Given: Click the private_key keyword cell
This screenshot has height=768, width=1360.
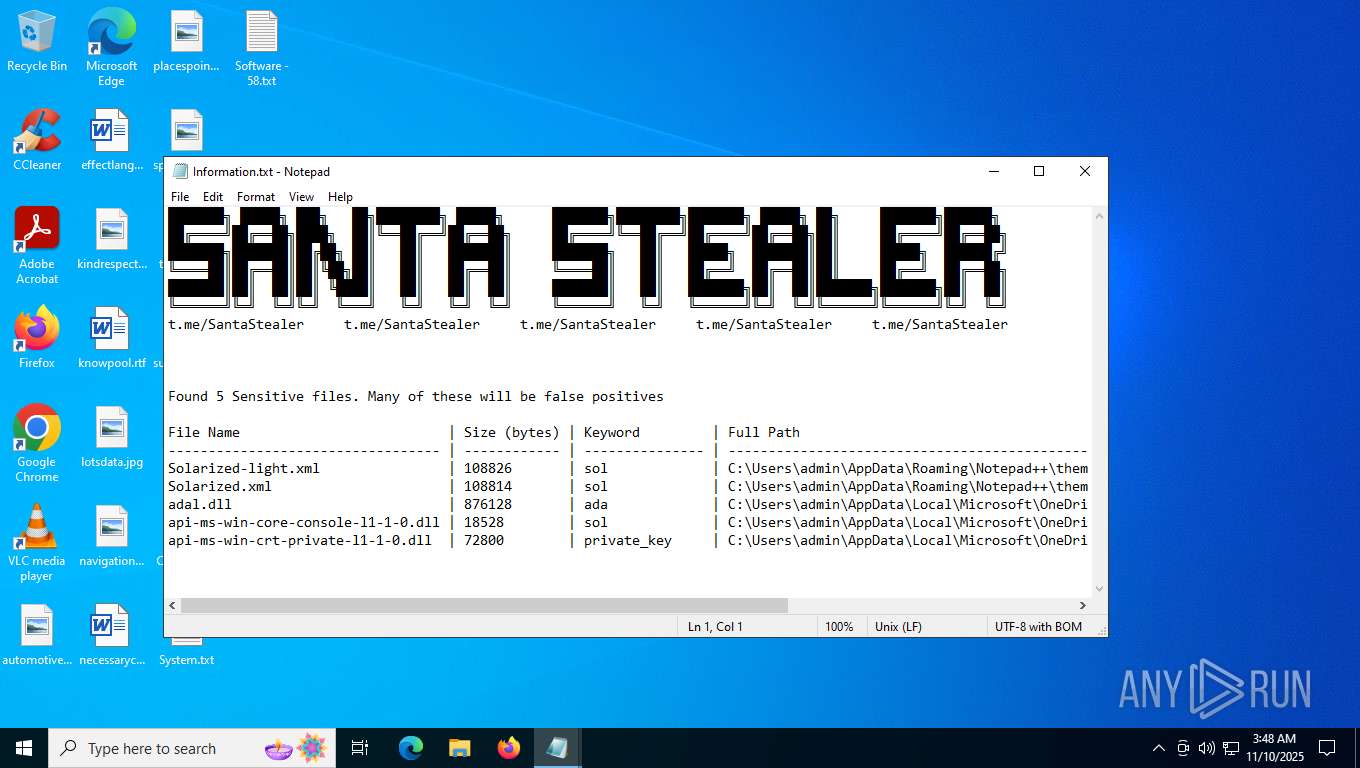Looking at the screenshot, I should click(628, 540).
